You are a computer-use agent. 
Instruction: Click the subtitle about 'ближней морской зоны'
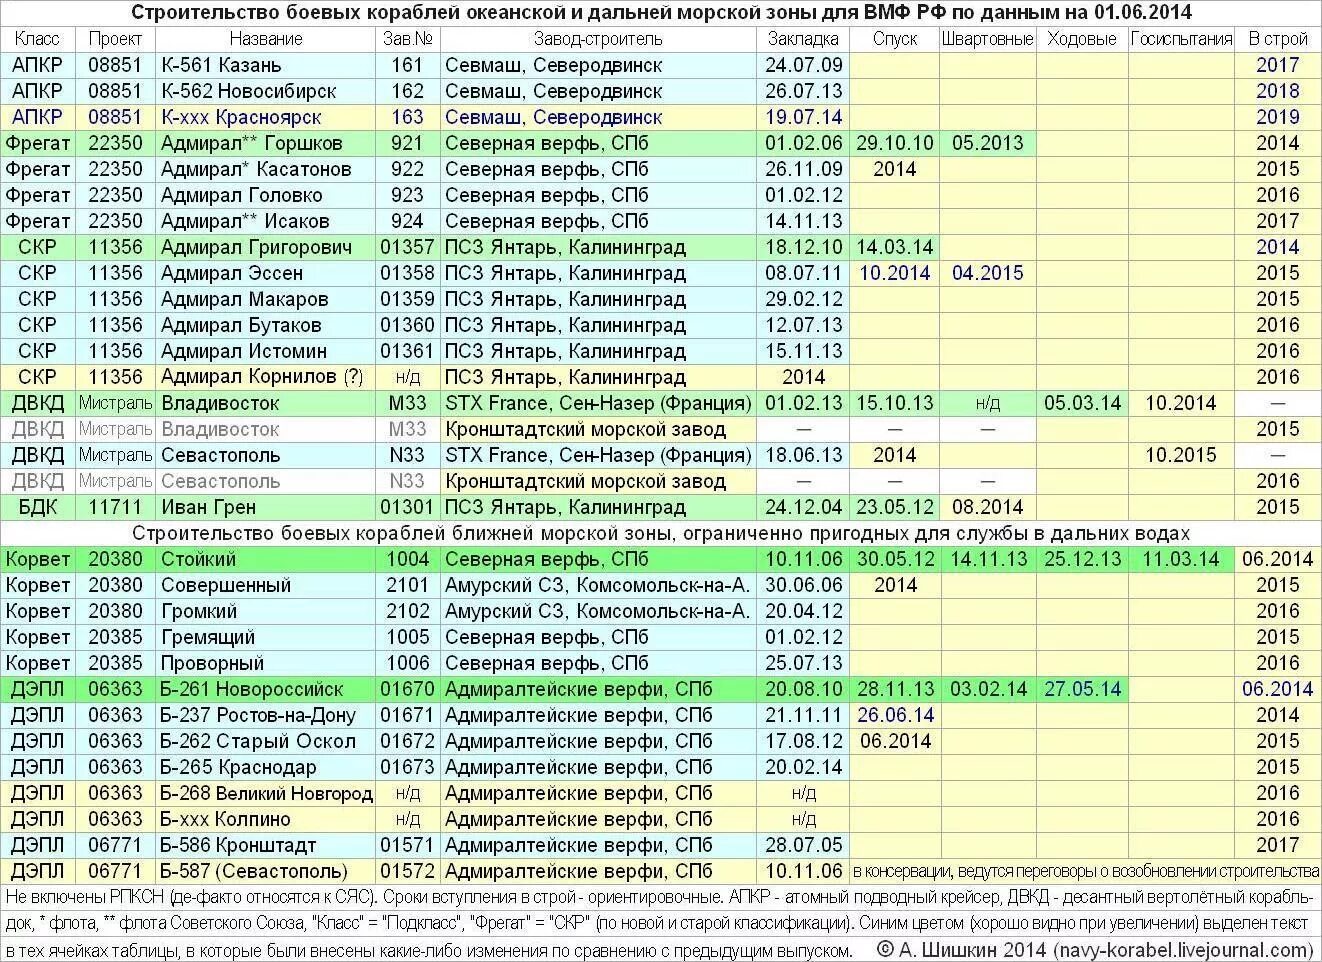pos(661,533)
